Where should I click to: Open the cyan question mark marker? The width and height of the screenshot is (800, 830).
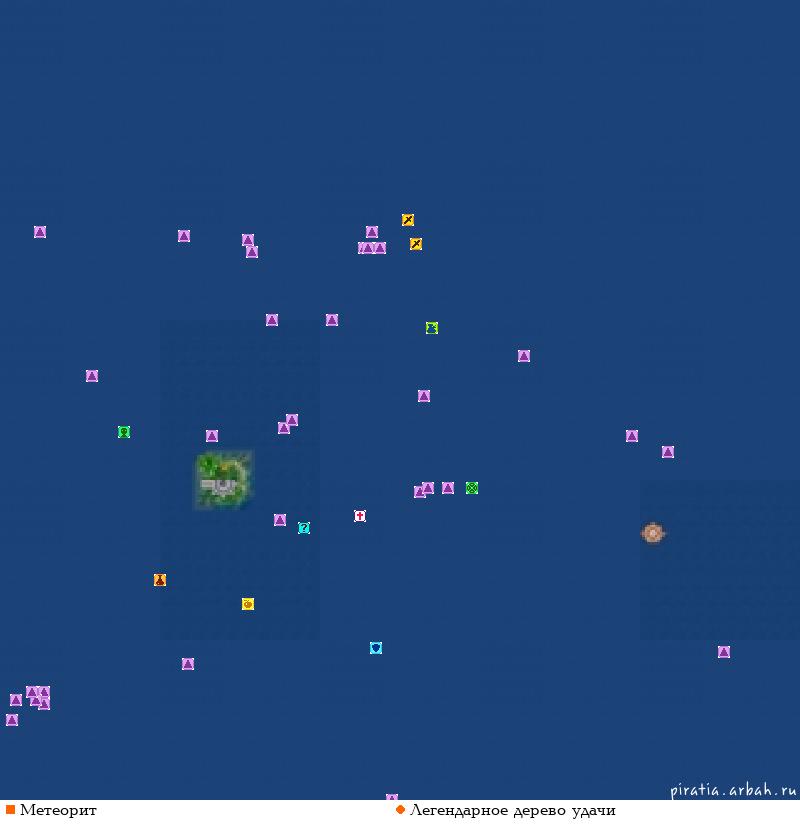(x=304, y=528)
